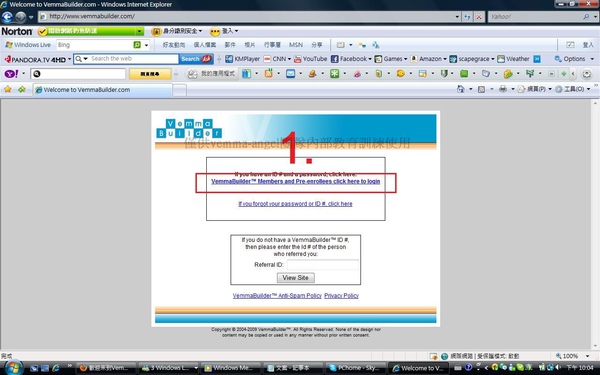Click the Windows Live toolbar button
This screenshot has width=600, height=375.
tap(28, 45)
